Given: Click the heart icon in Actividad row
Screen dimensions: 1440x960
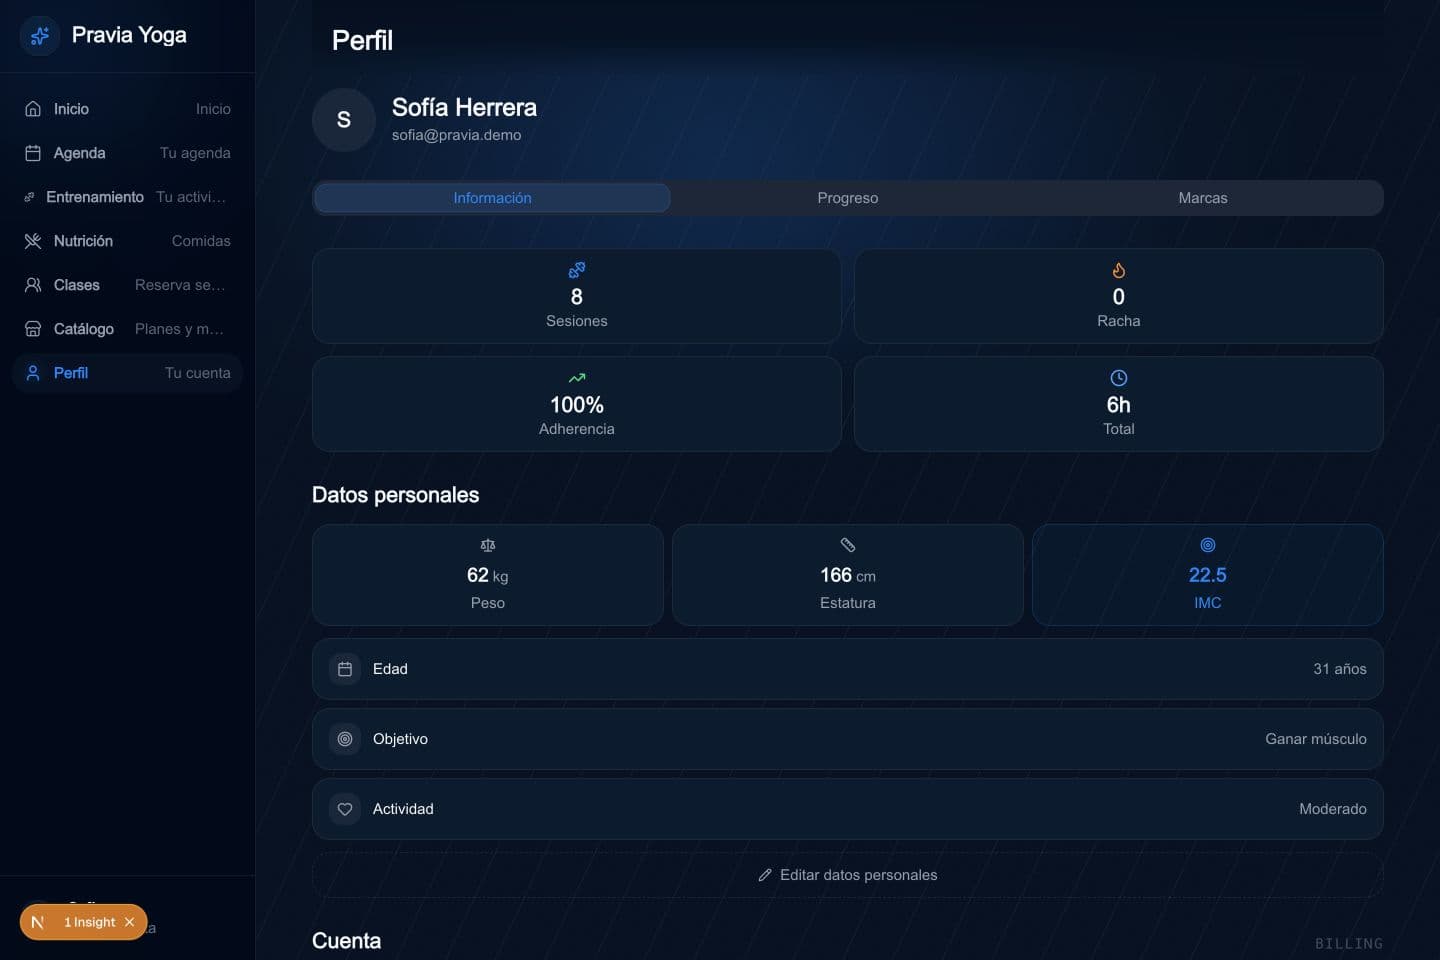Looking at the screenshot, I should pos(345,809).
